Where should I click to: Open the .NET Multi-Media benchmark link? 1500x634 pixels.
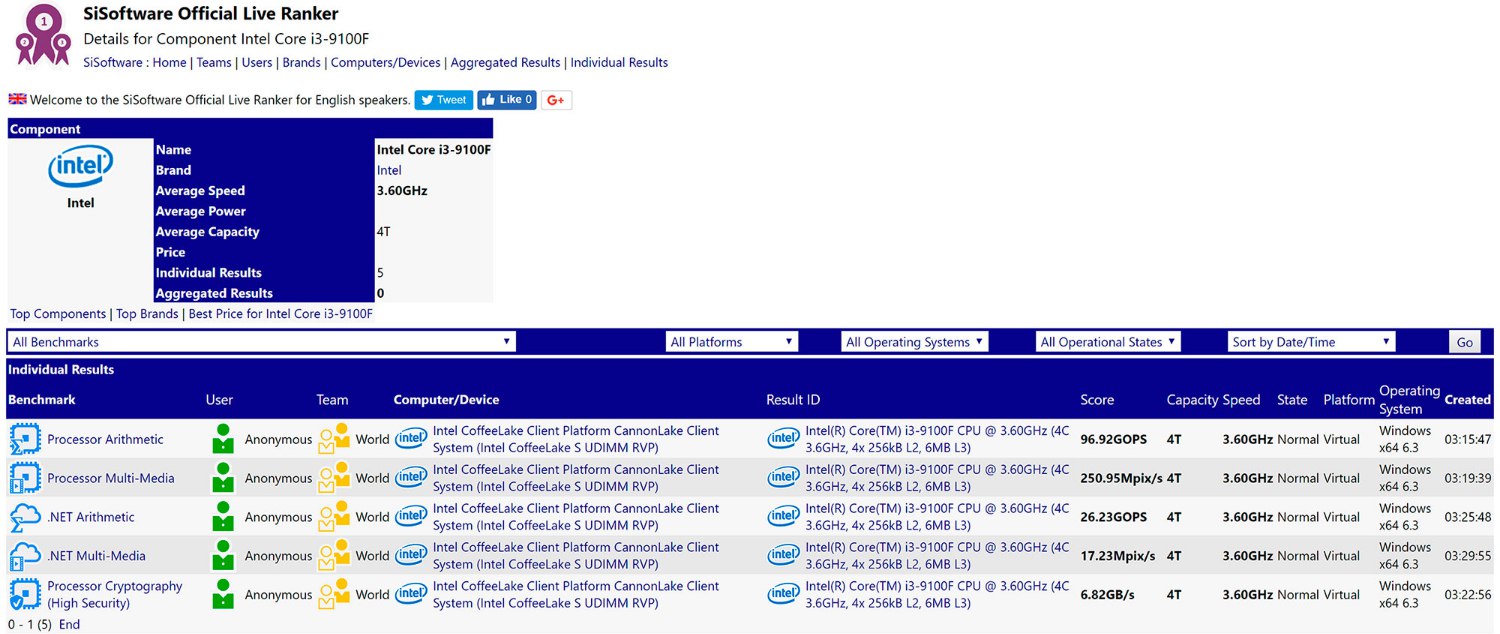96,556
